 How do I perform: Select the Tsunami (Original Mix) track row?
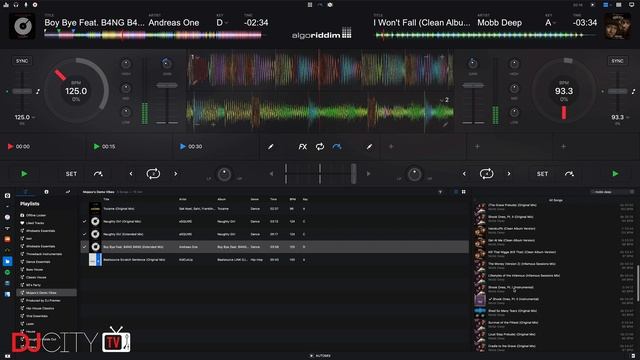[x=274, y=209]
